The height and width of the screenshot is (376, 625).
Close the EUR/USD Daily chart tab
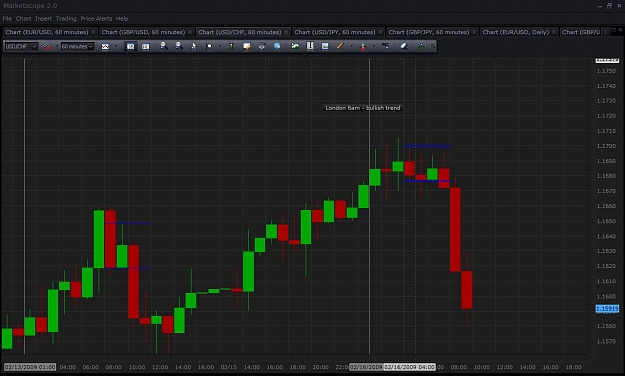(554, 32)
